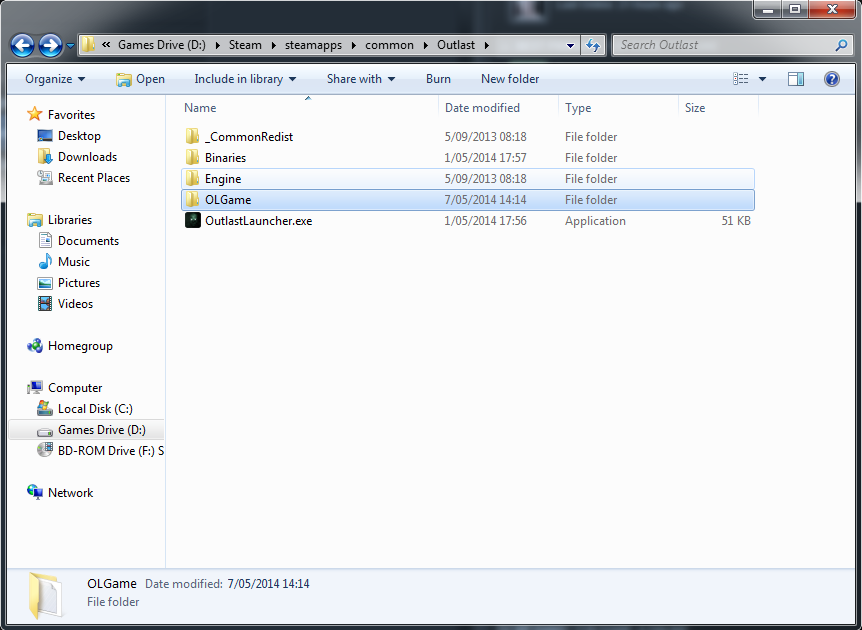This screenshot has width=862, height=630.
Task: Open the Videos library
Action: click(x=75, y=303)
